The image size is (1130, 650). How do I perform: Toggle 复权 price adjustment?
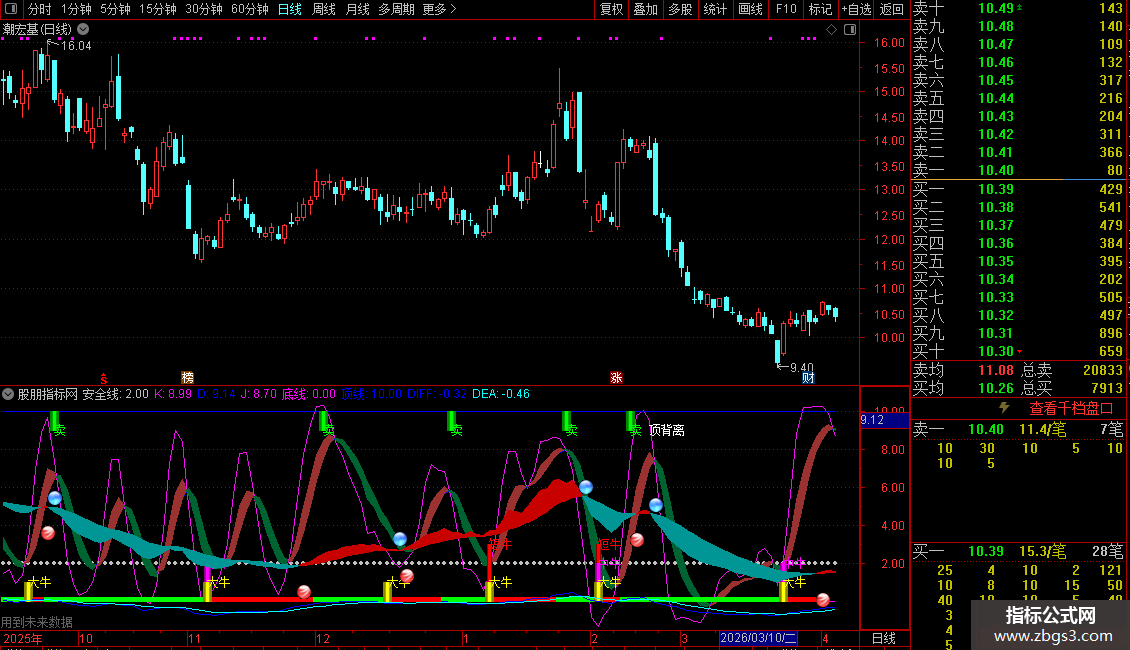(611, 10)
